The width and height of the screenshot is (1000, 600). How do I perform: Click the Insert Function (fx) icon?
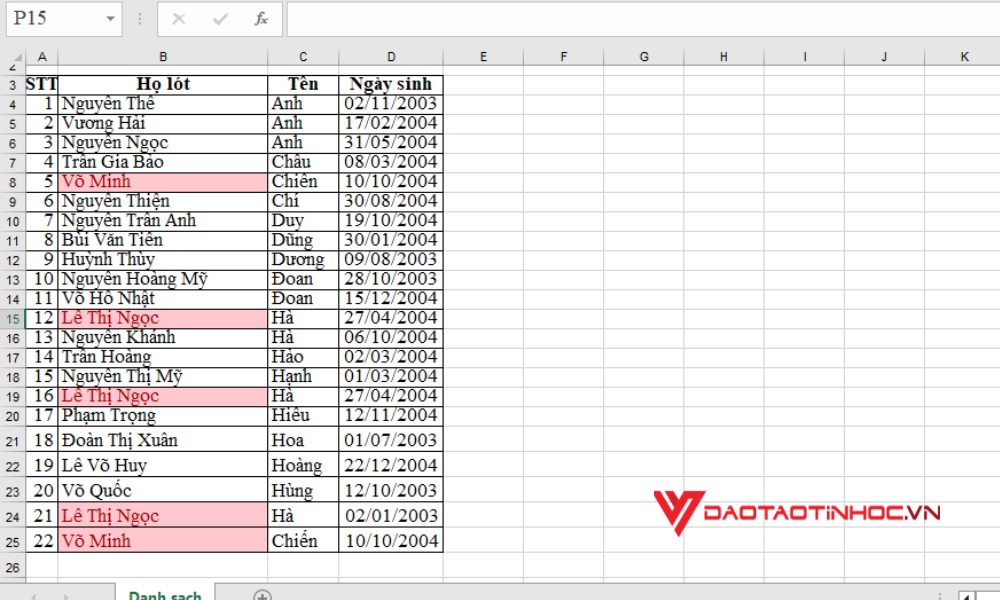(260, 19)
